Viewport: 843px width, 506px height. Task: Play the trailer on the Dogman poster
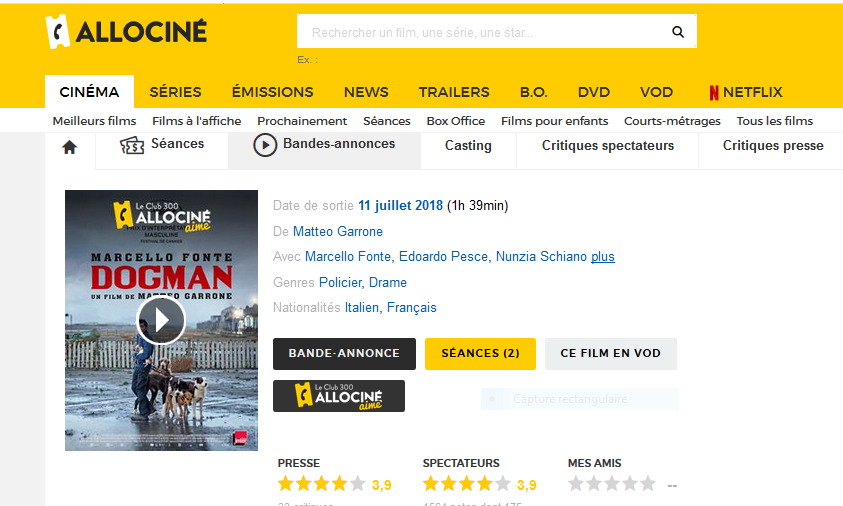161,320
